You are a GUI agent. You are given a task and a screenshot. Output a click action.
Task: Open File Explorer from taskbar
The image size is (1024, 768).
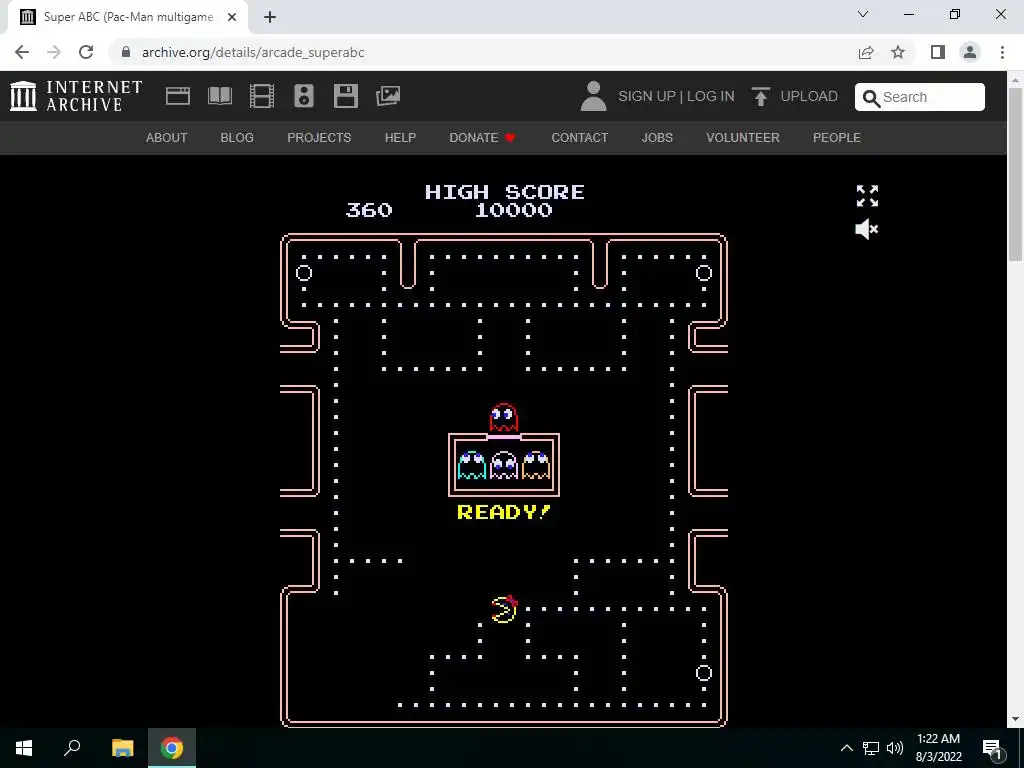click(x=122, y=748)
